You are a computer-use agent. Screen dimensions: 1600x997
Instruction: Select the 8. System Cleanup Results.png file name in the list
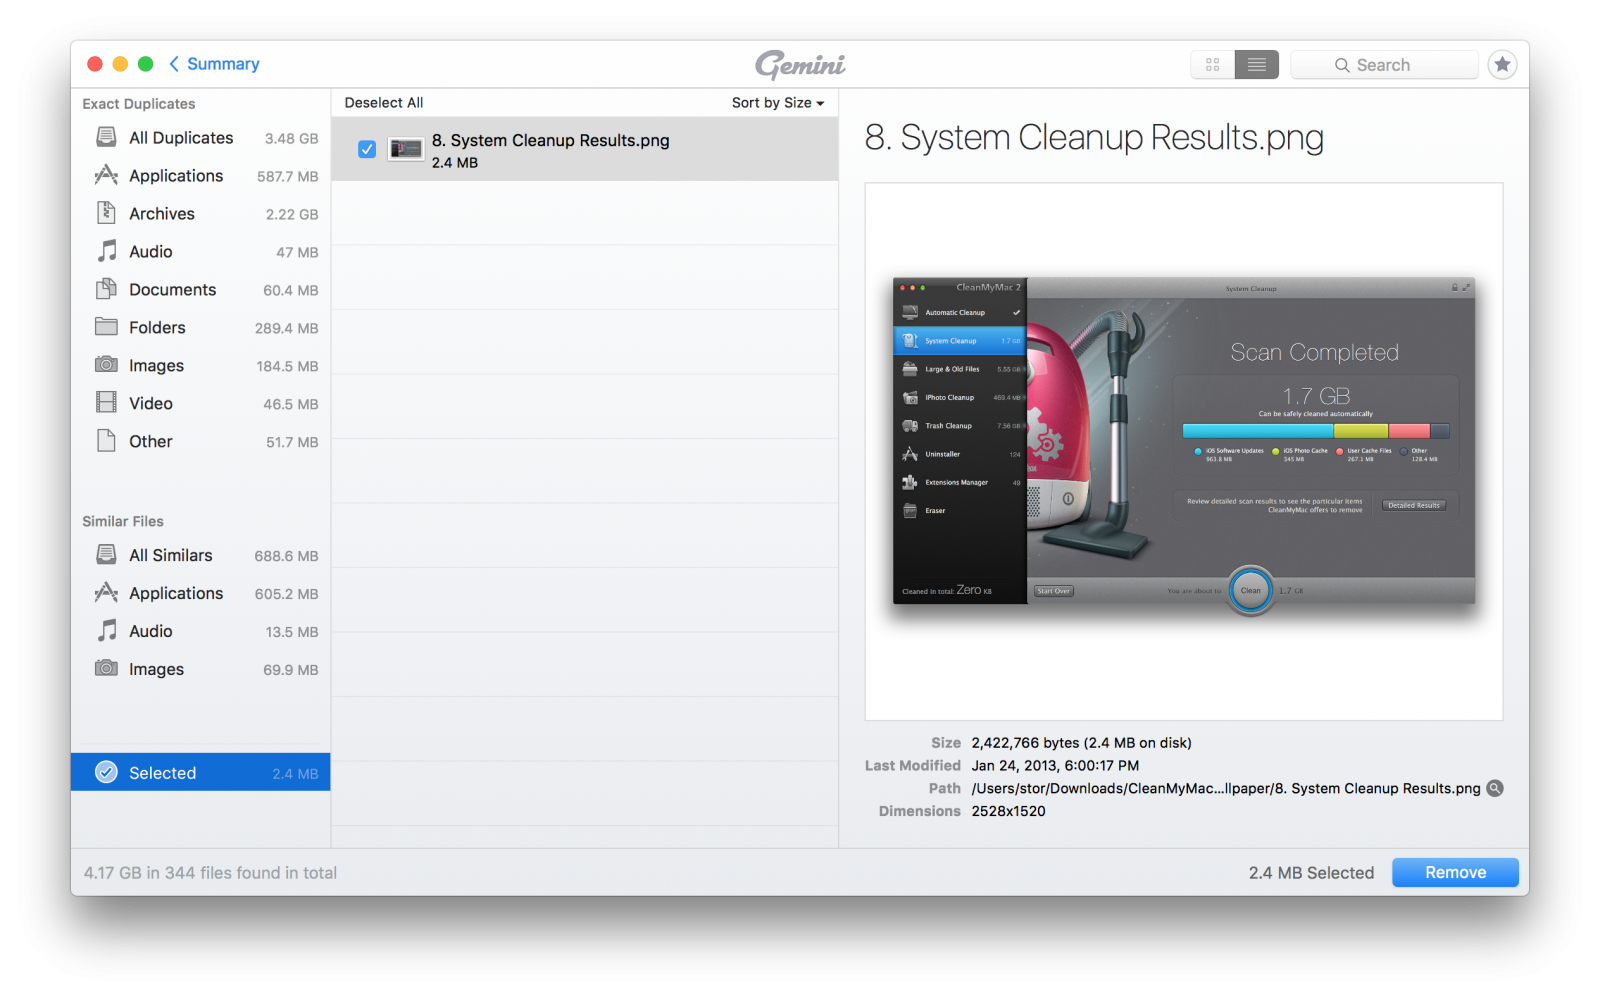551,140
